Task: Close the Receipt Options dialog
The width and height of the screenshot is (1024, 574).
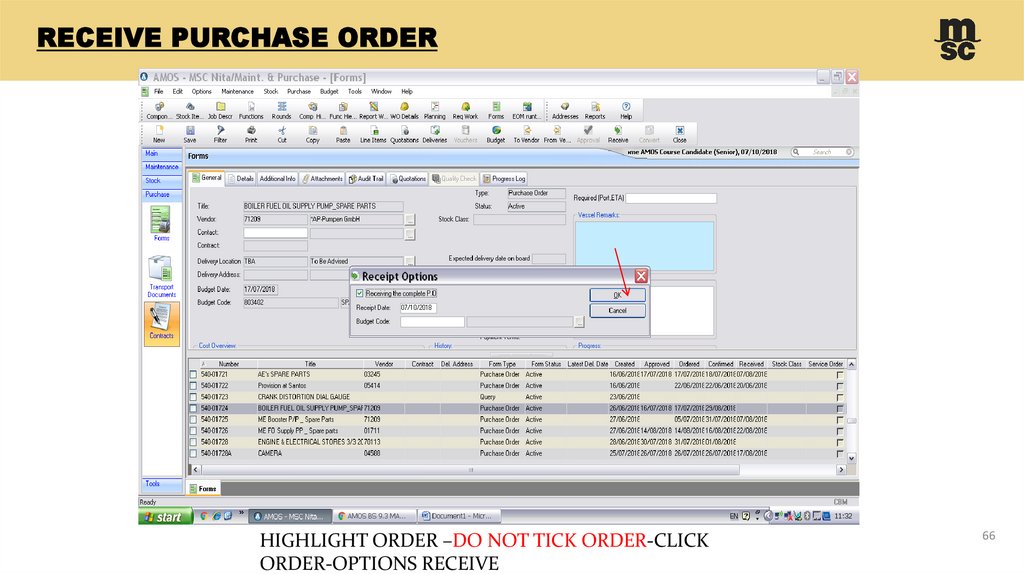Action: (x=641, y=276)
